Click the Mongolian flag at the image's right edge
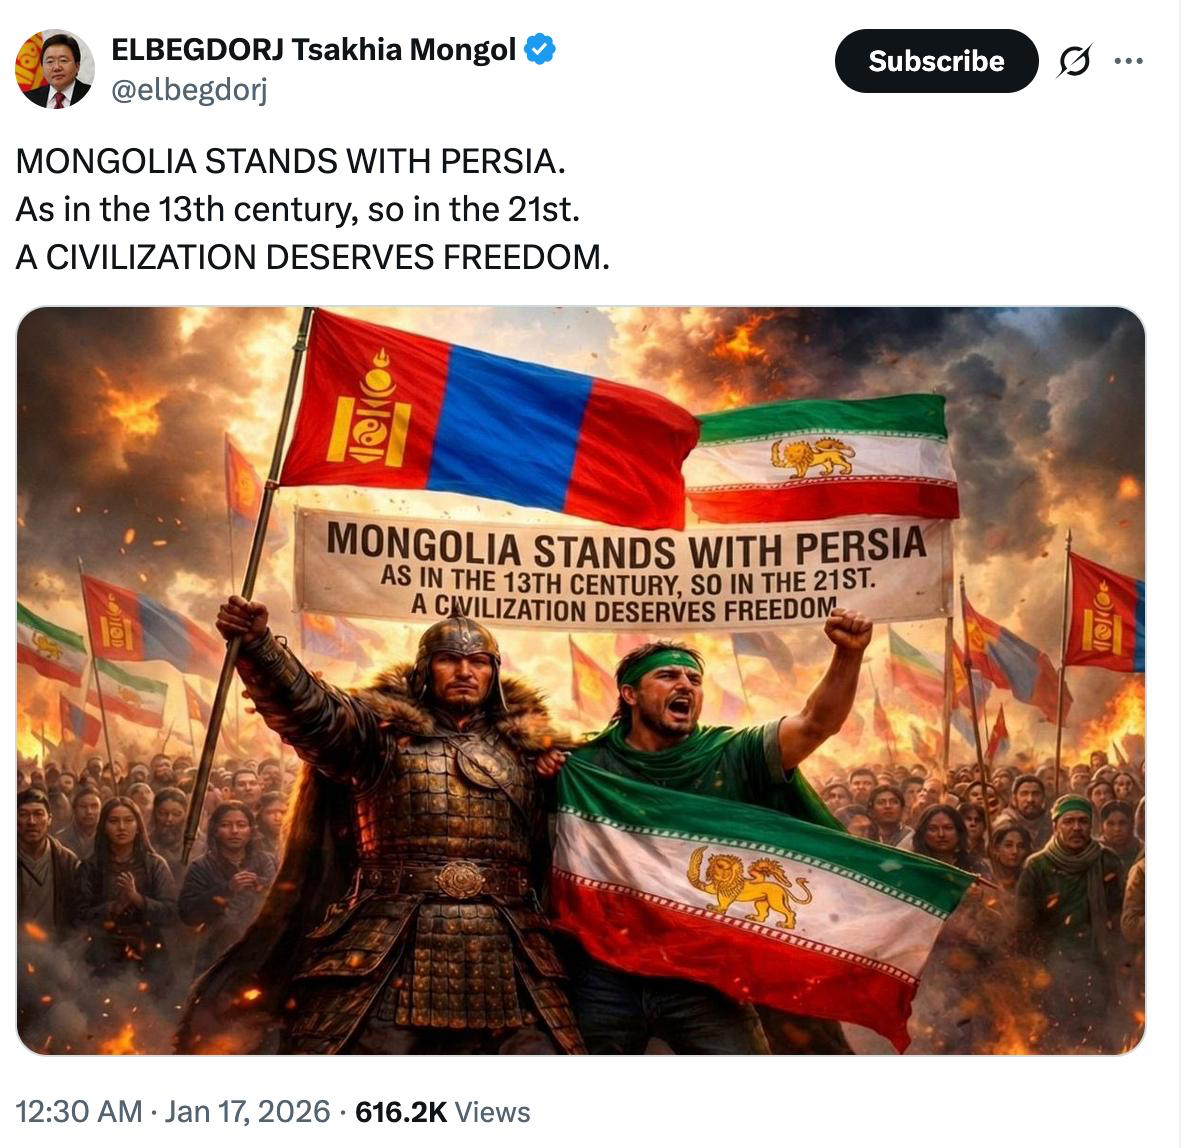 1104,614
